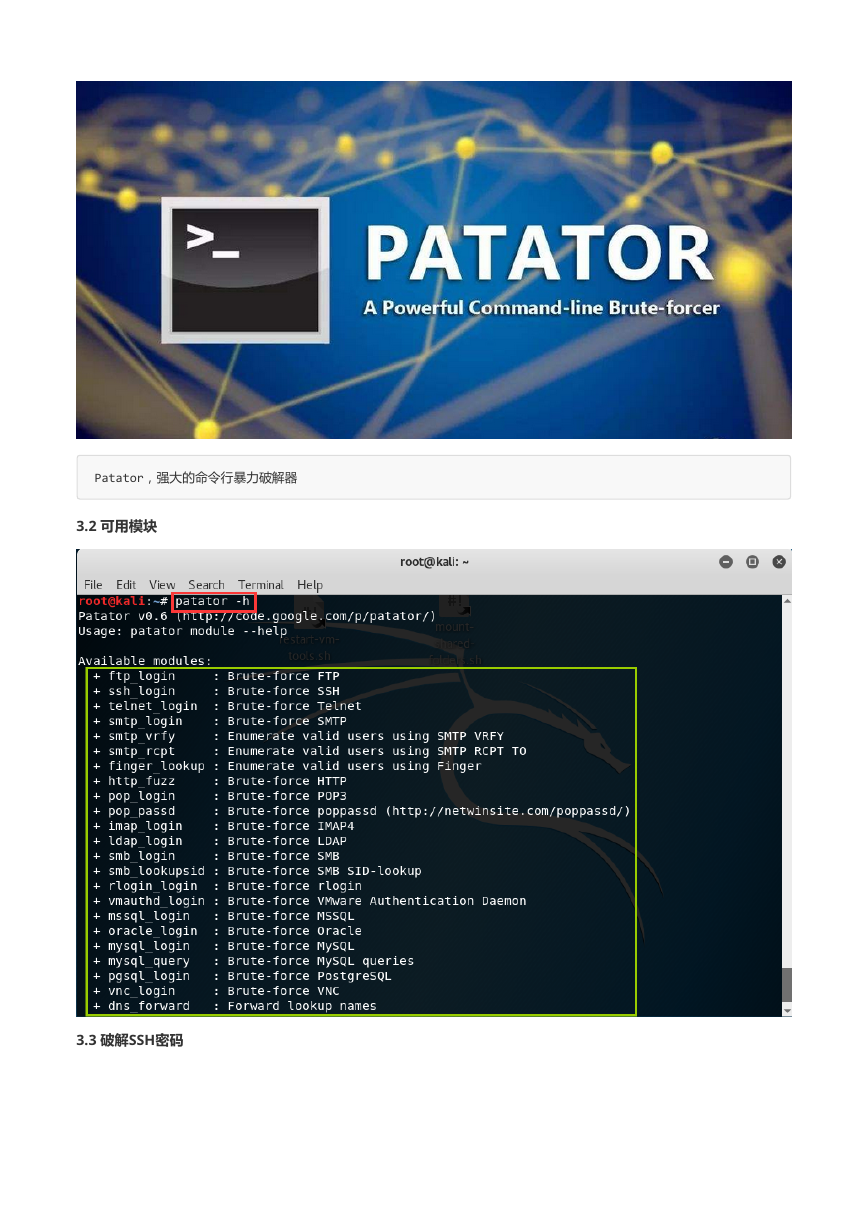Select the http_fuzz module line

coord(220,781)
